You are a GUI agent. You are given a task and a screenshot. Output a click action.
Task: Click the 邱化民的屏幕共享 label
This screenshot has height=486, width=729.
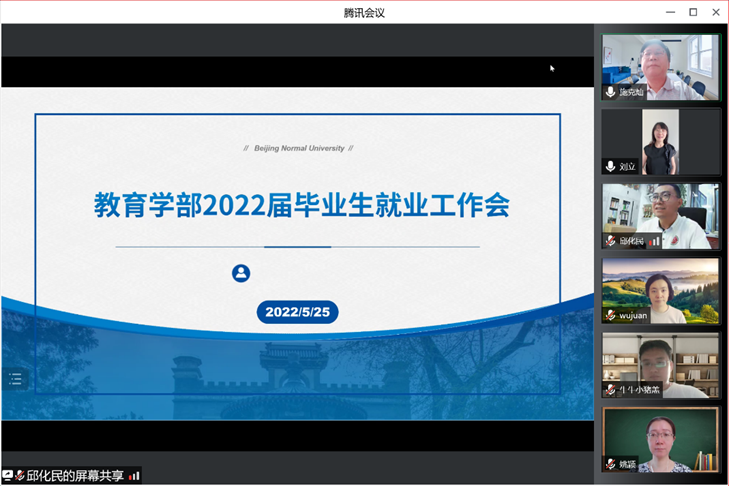(x=75, y=476)
